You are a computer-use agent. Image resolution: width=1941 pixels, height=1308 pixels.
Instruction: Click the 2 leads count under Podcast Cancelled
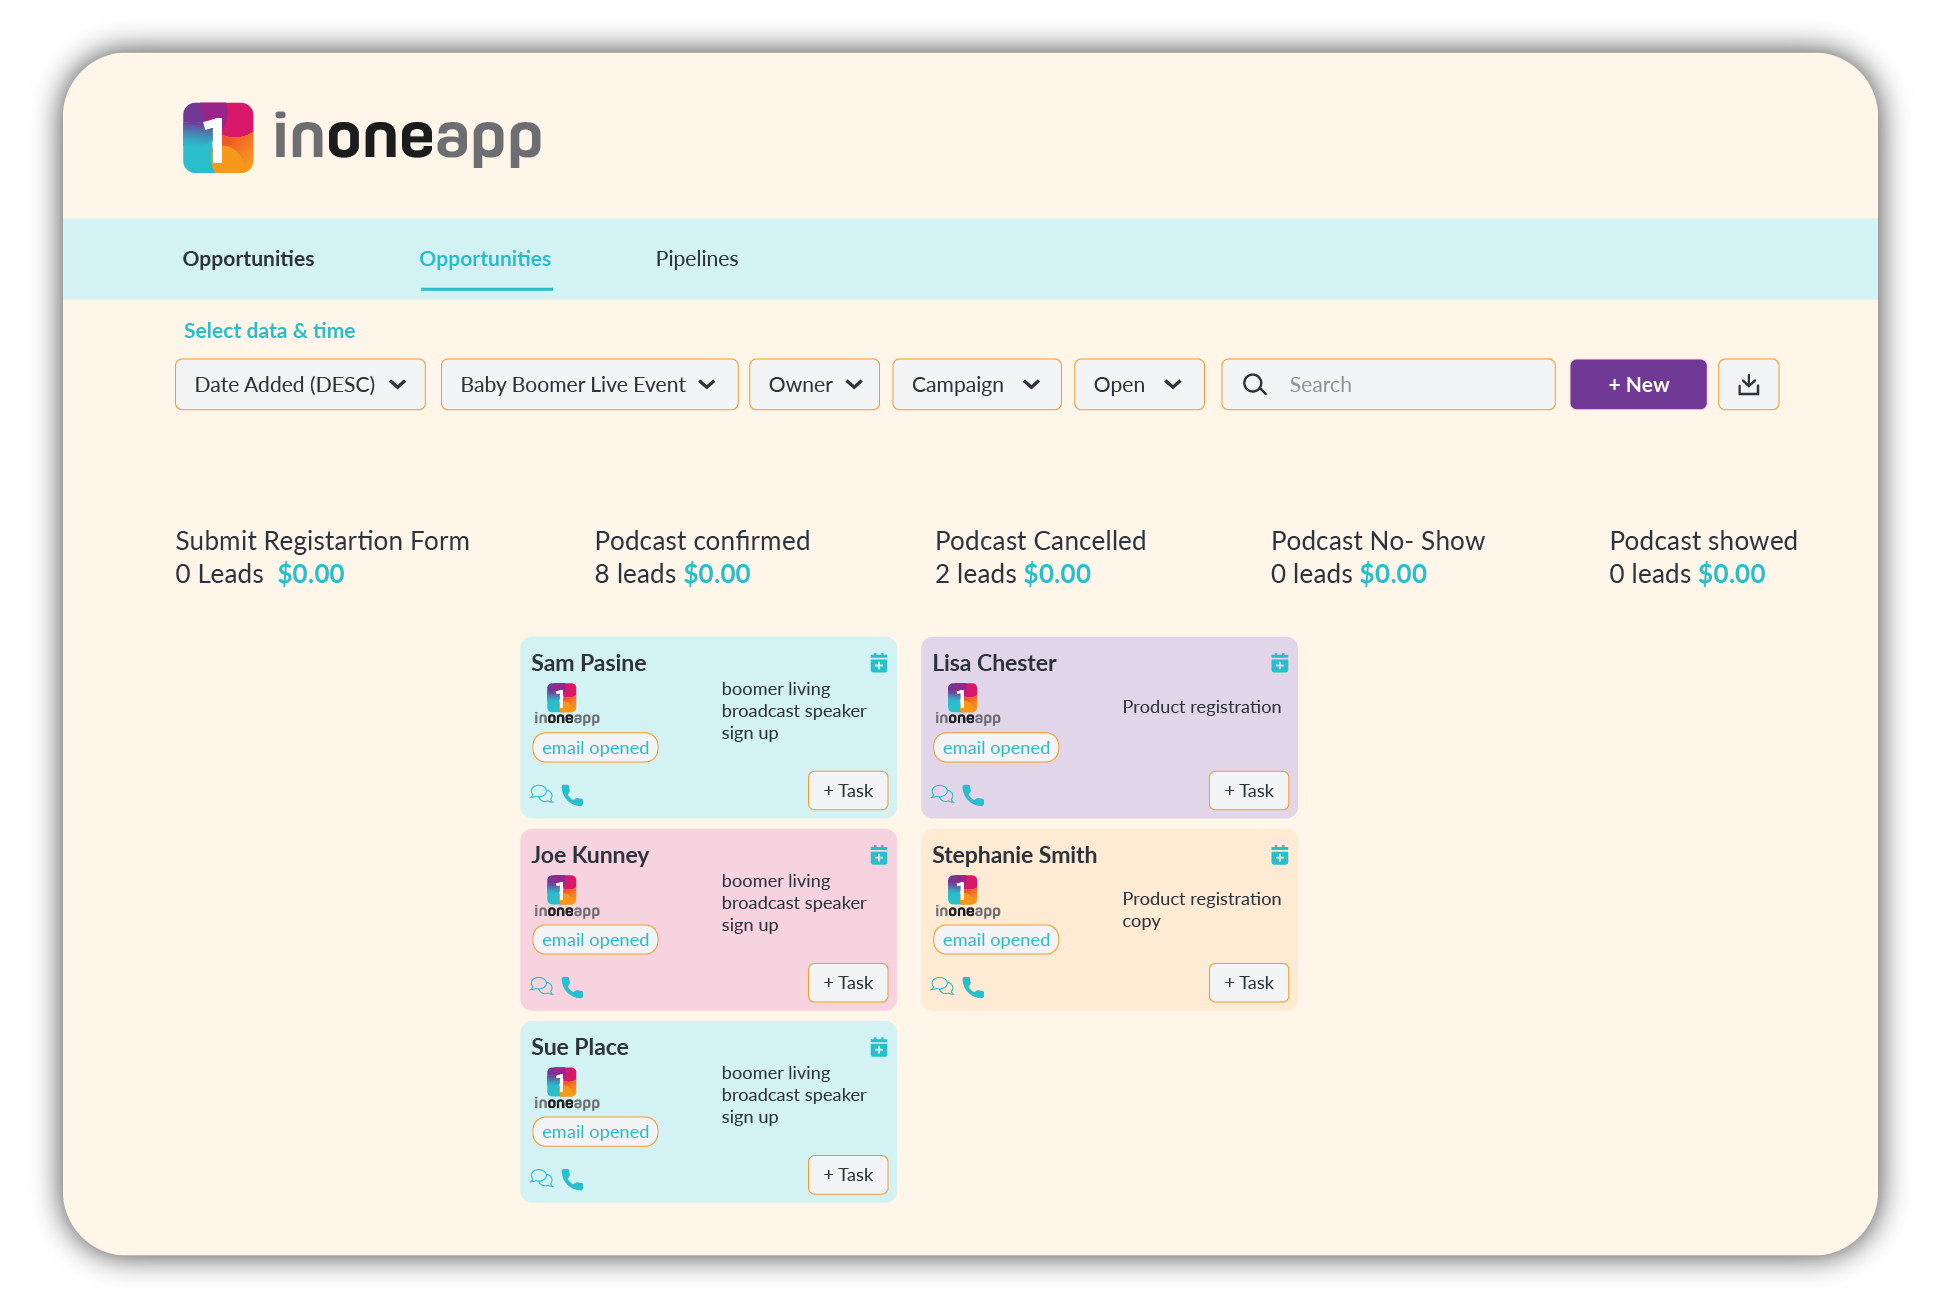click(975, 574)
